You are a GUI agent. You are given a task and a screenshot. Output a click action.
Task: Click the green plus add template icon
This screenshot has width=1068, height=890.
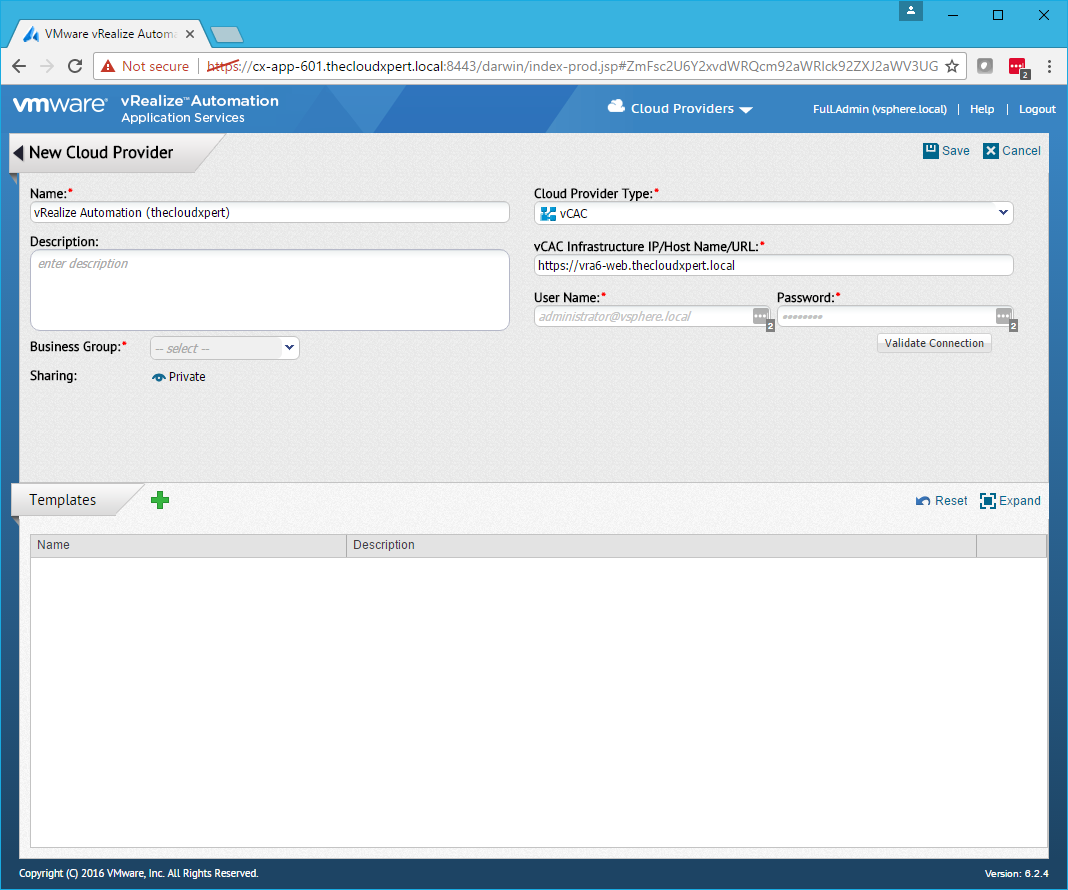[160, 500]
